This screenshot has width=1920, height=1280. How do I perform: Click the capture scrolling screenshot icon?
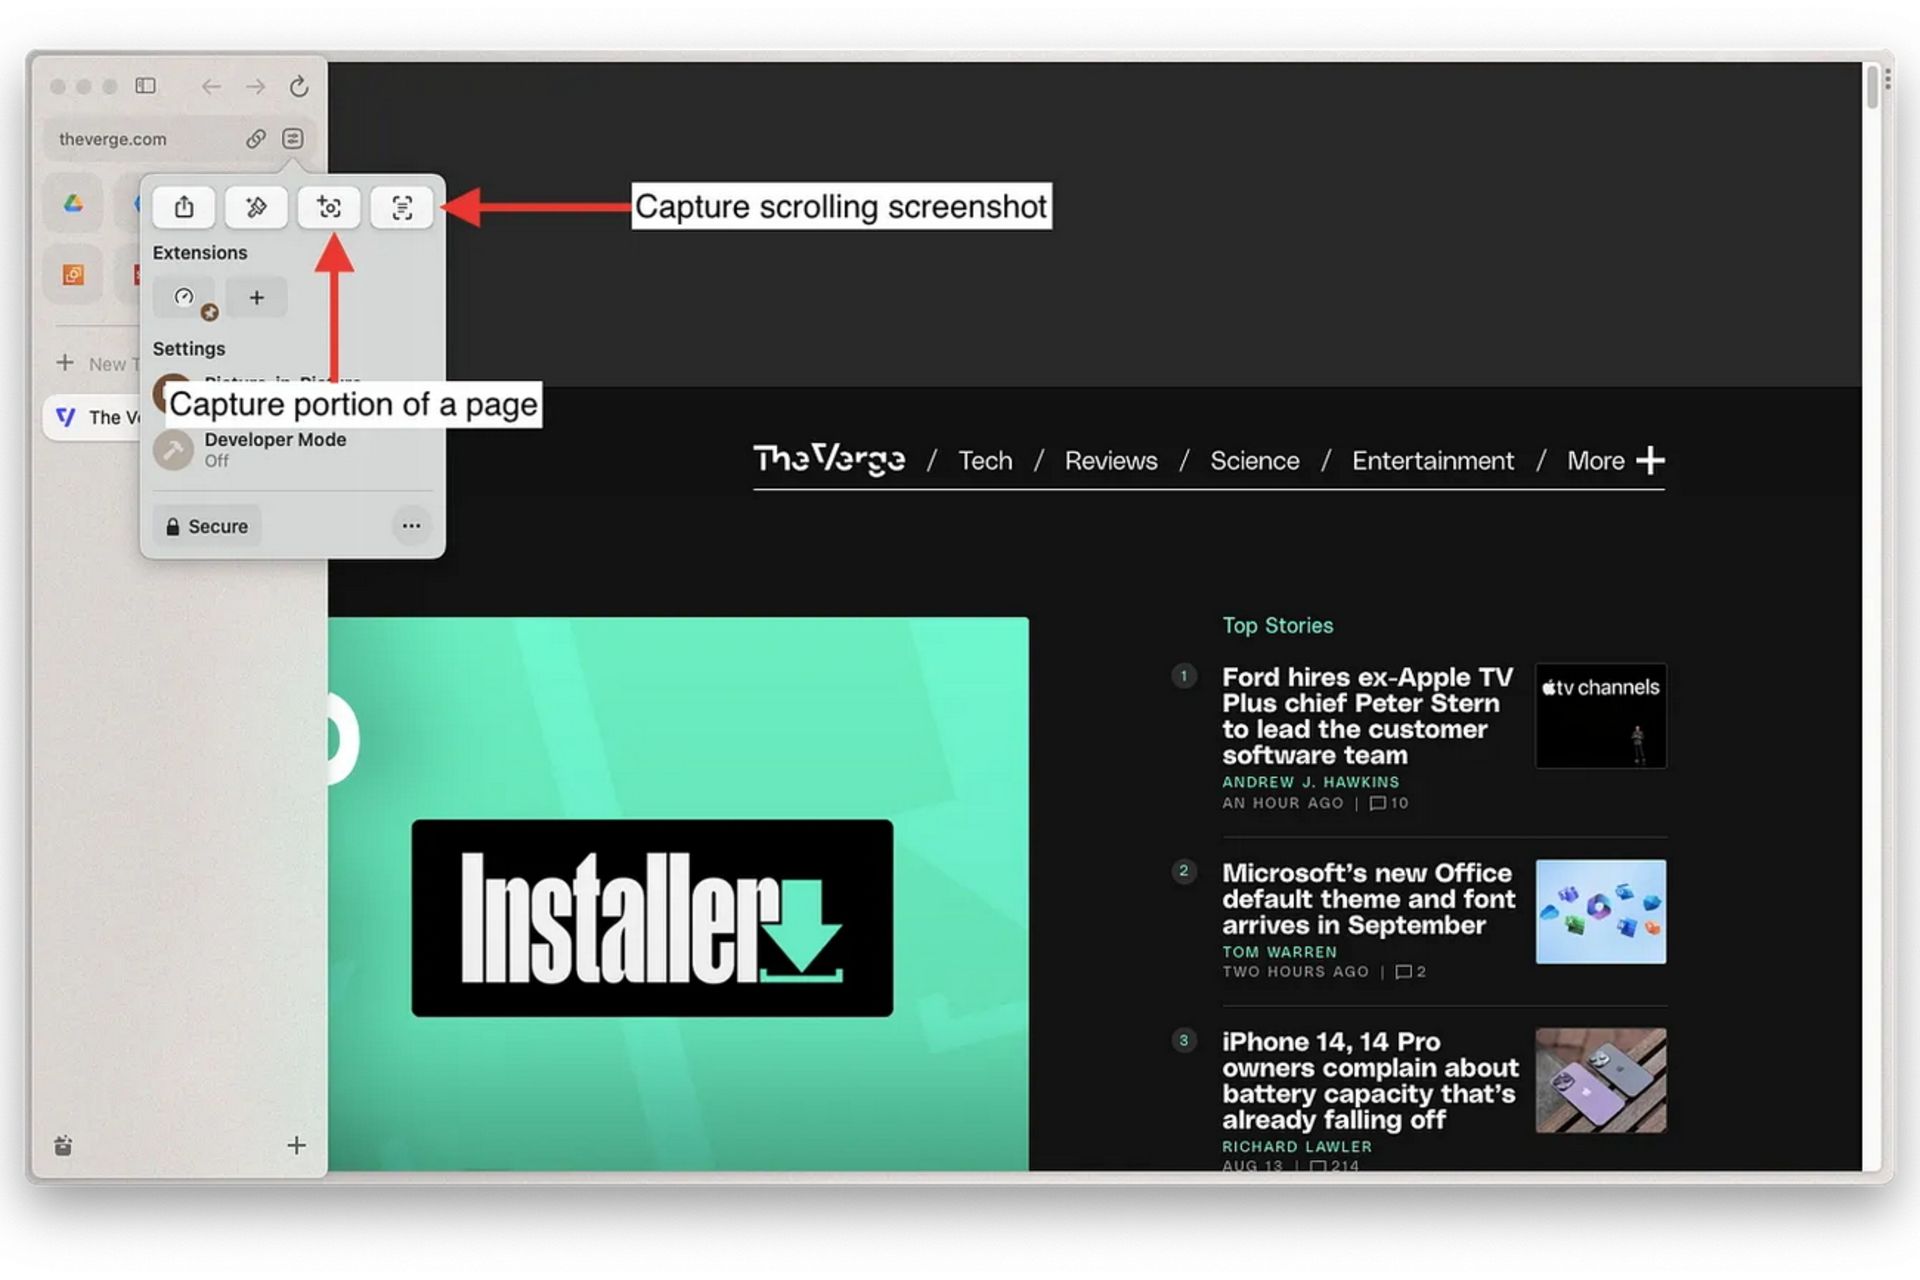(401, 206)
